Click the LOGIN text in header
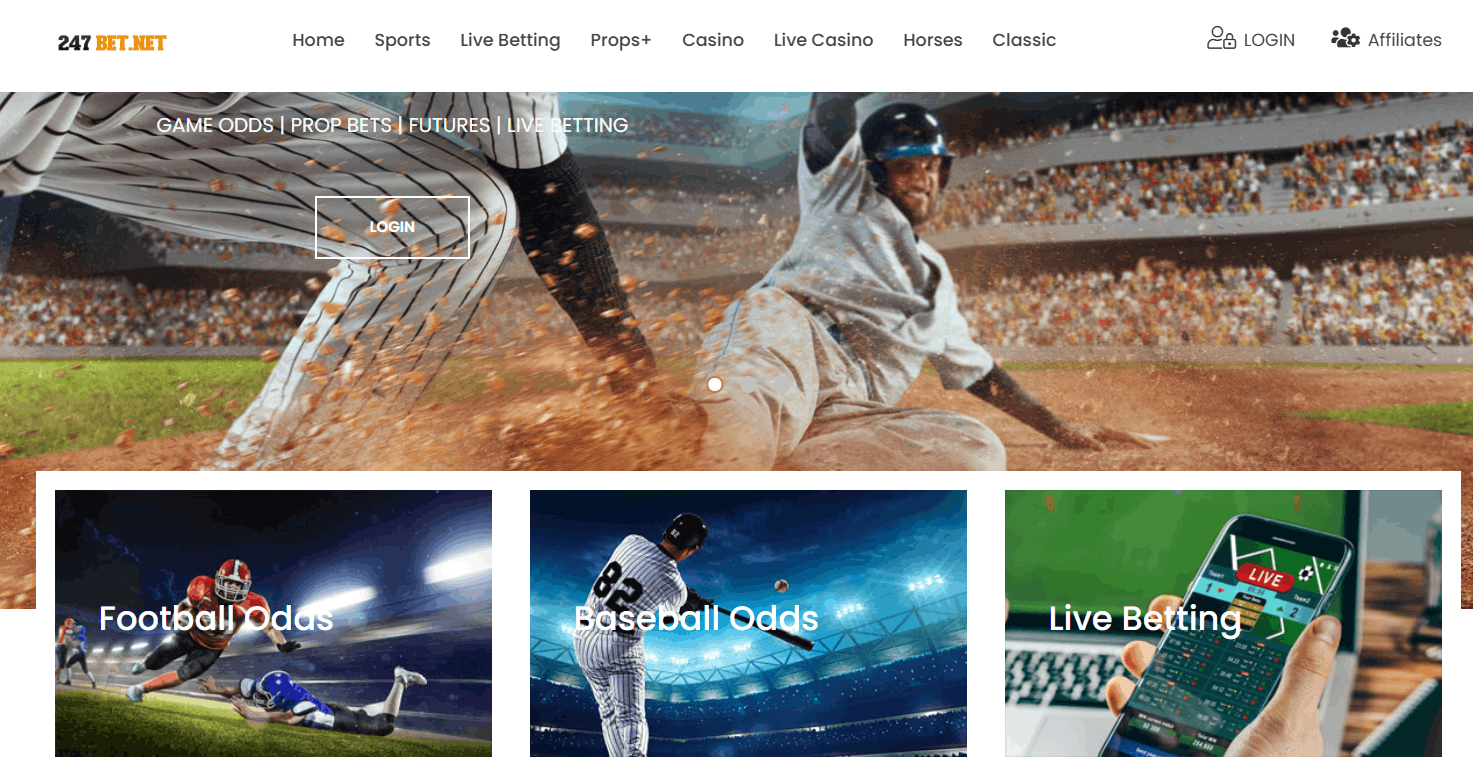 click(1269, 40)
